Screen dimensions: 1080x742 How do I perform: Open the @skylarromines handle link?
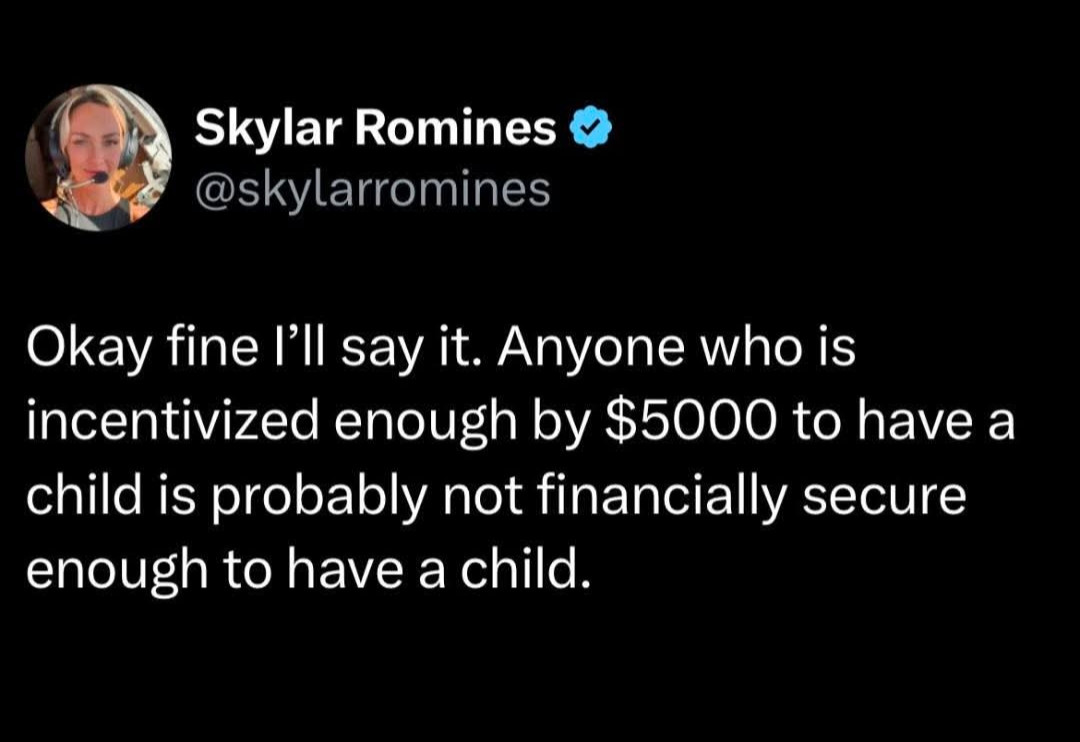(373, 190)
